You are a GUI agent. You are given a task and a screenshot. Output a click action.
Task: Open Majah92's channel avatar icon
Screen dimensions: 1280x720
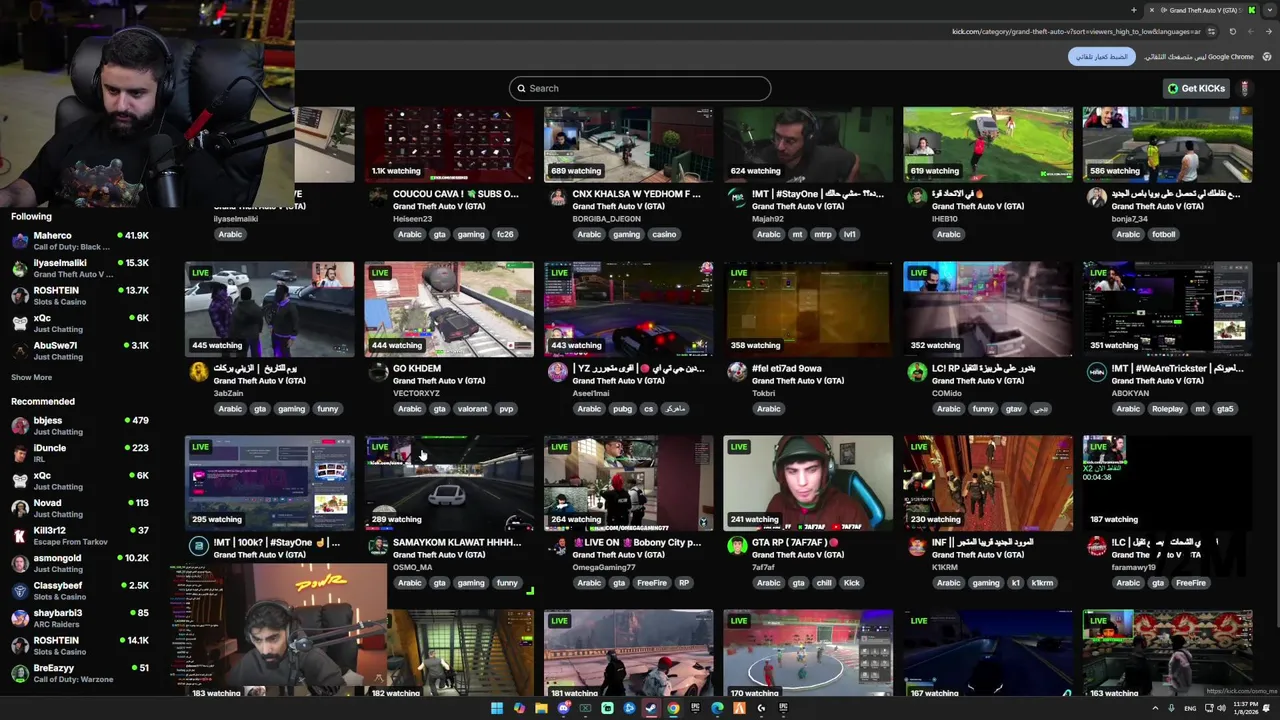737,198
